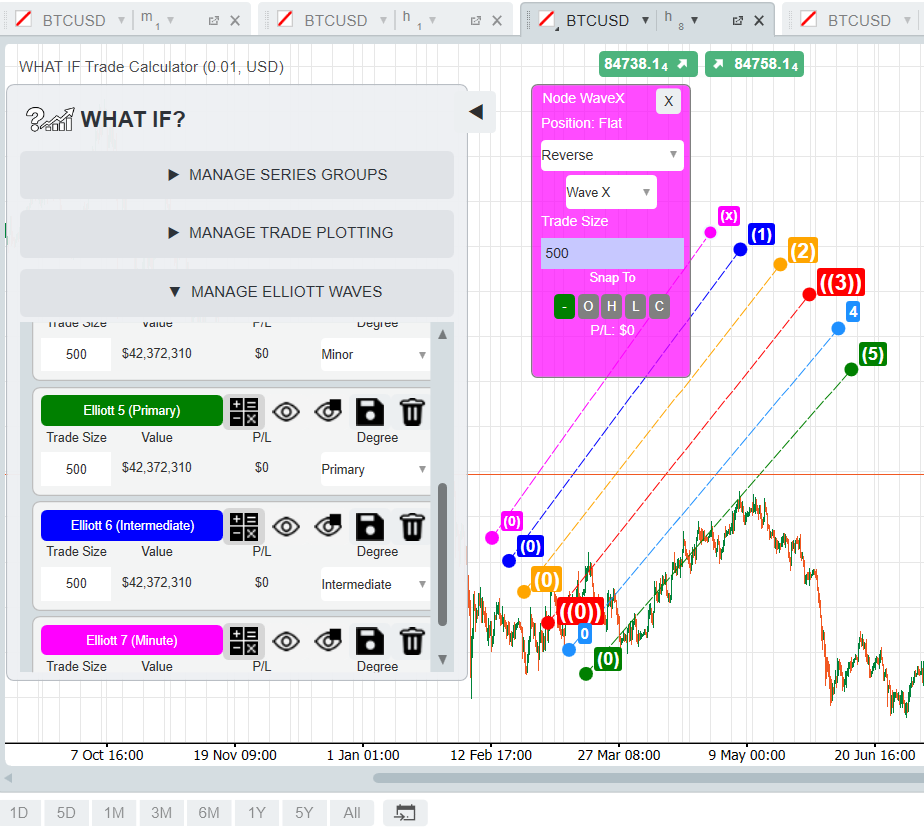
Task: Open calculator icon for Elliott 5 (Primary)
Action: [x=244, y=411]
